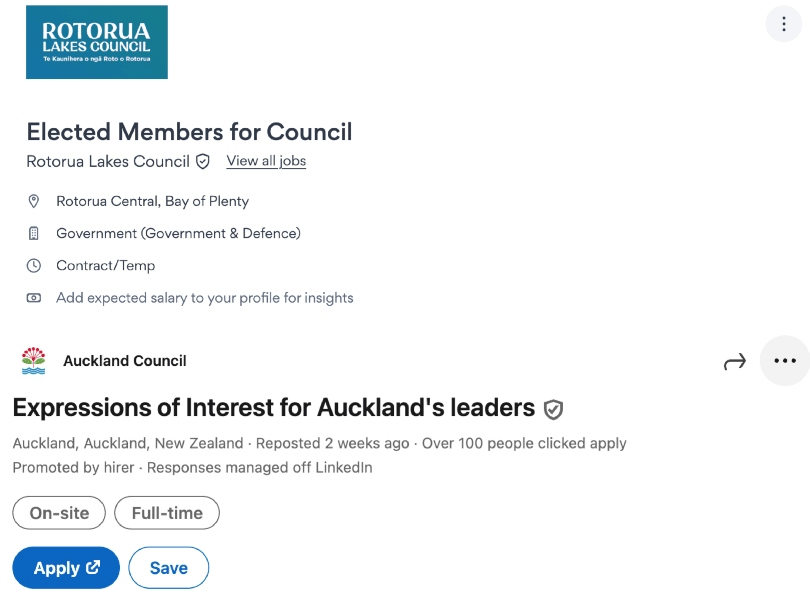Click the Apply button
Viewport: 810px width, 610px height.
coord(65,567)
